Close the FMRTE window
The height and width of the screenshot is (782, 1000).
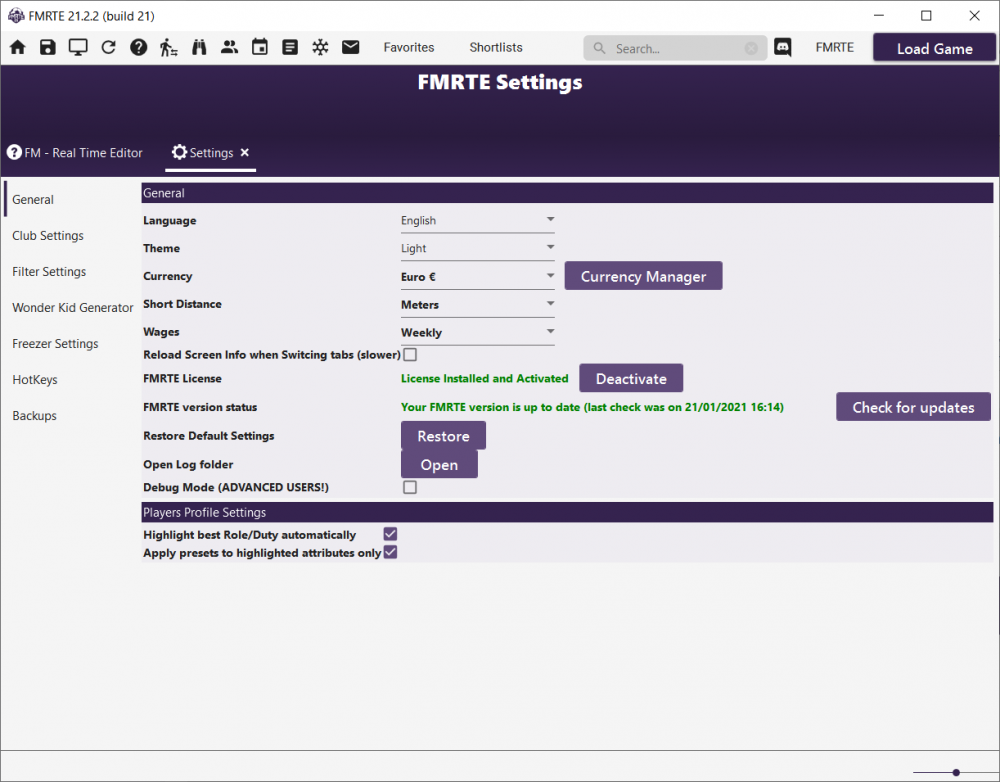click(974, 15)
